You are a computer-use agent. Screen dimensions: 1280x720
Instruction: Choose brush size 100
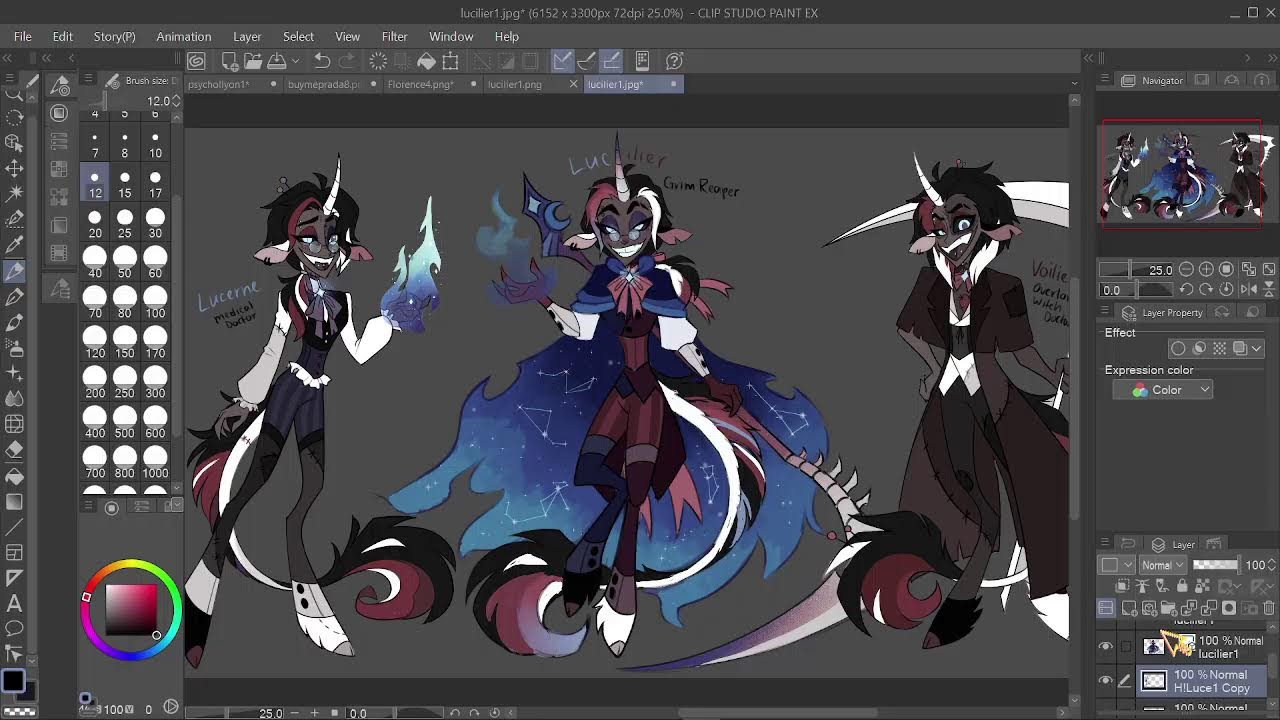coord(155,303)
